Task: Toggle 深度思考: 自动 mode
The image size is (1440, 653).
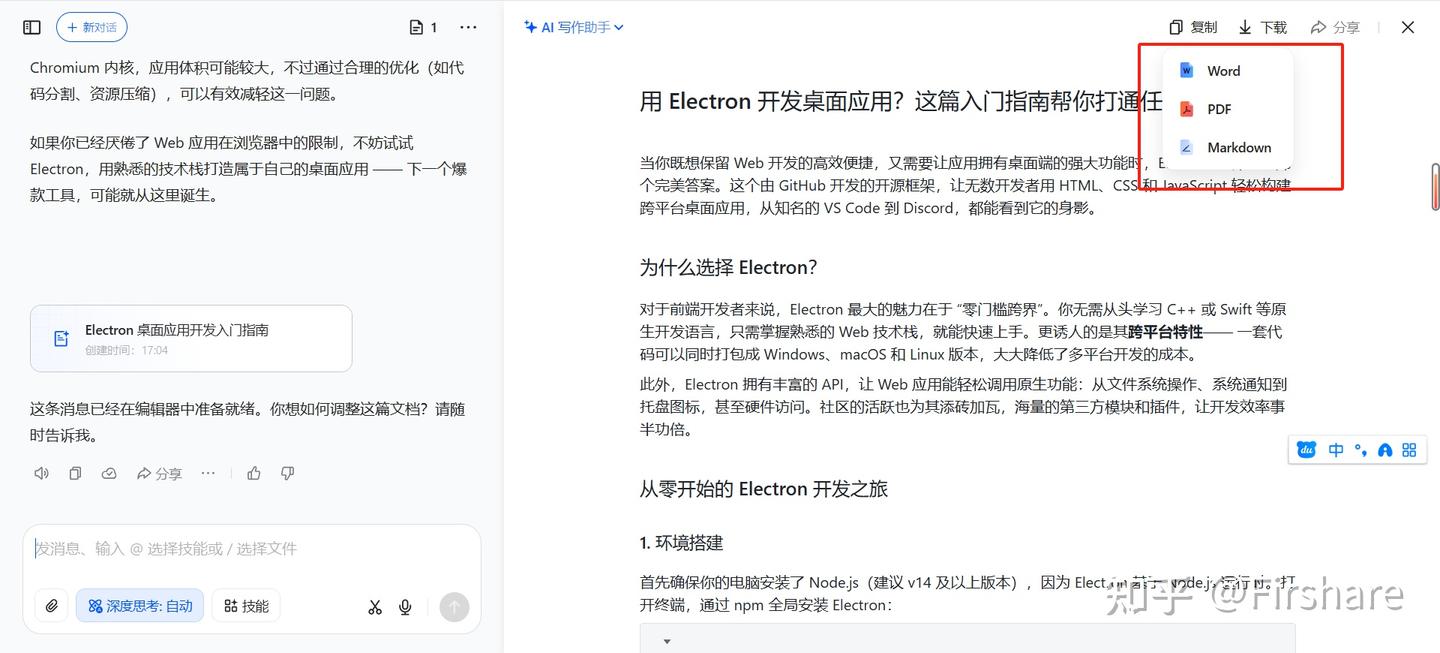Action: point(140,606)
